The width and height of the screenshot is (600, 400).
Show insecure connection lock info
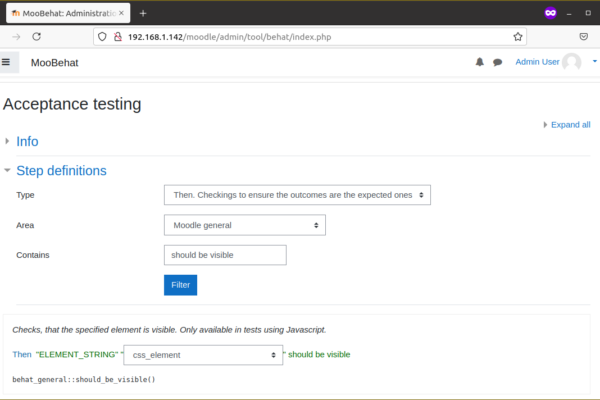tap(118, 37)
